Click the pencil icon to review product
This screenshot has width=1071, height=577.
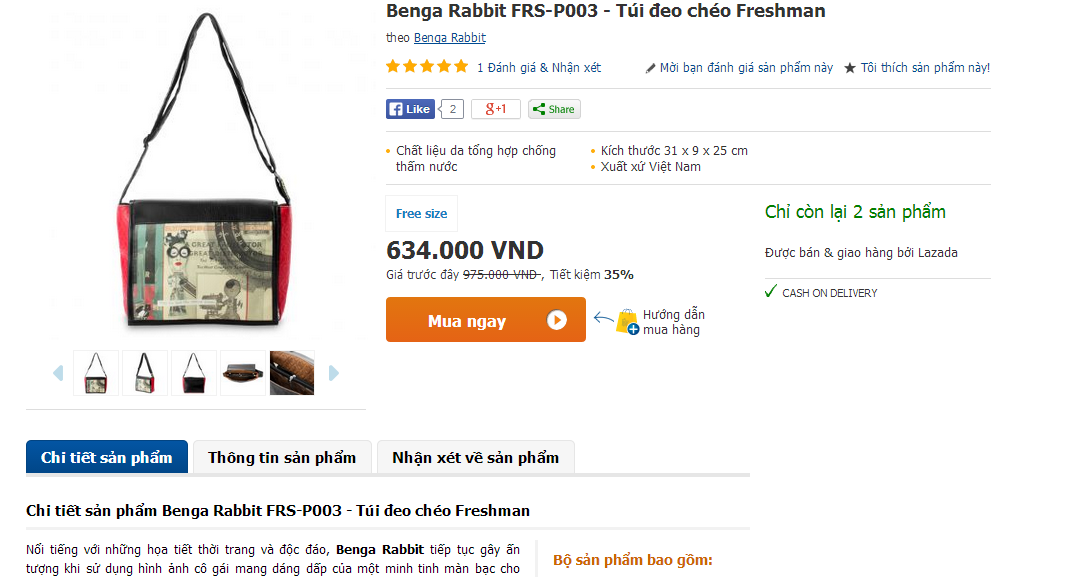(x=650, y=68)
